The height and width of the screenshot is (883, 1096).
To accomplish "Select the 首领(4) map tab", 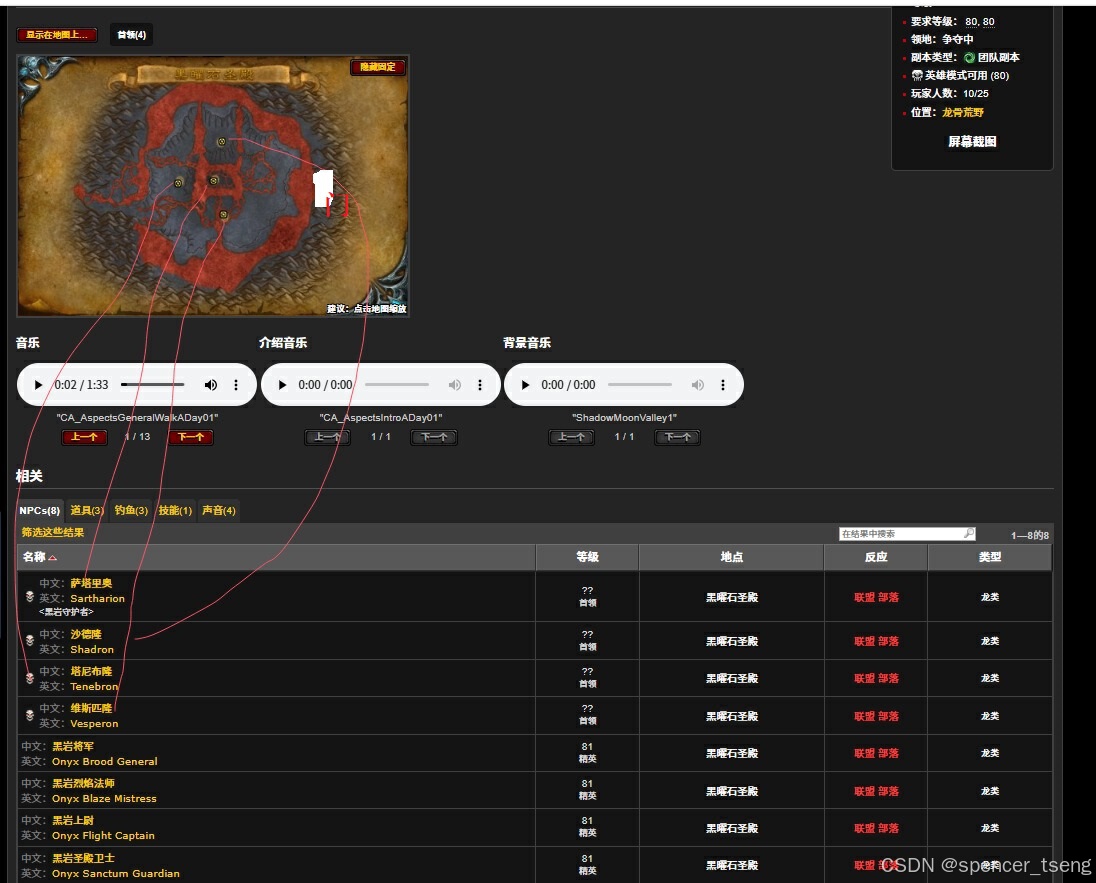I will click(x=131, y=34).
